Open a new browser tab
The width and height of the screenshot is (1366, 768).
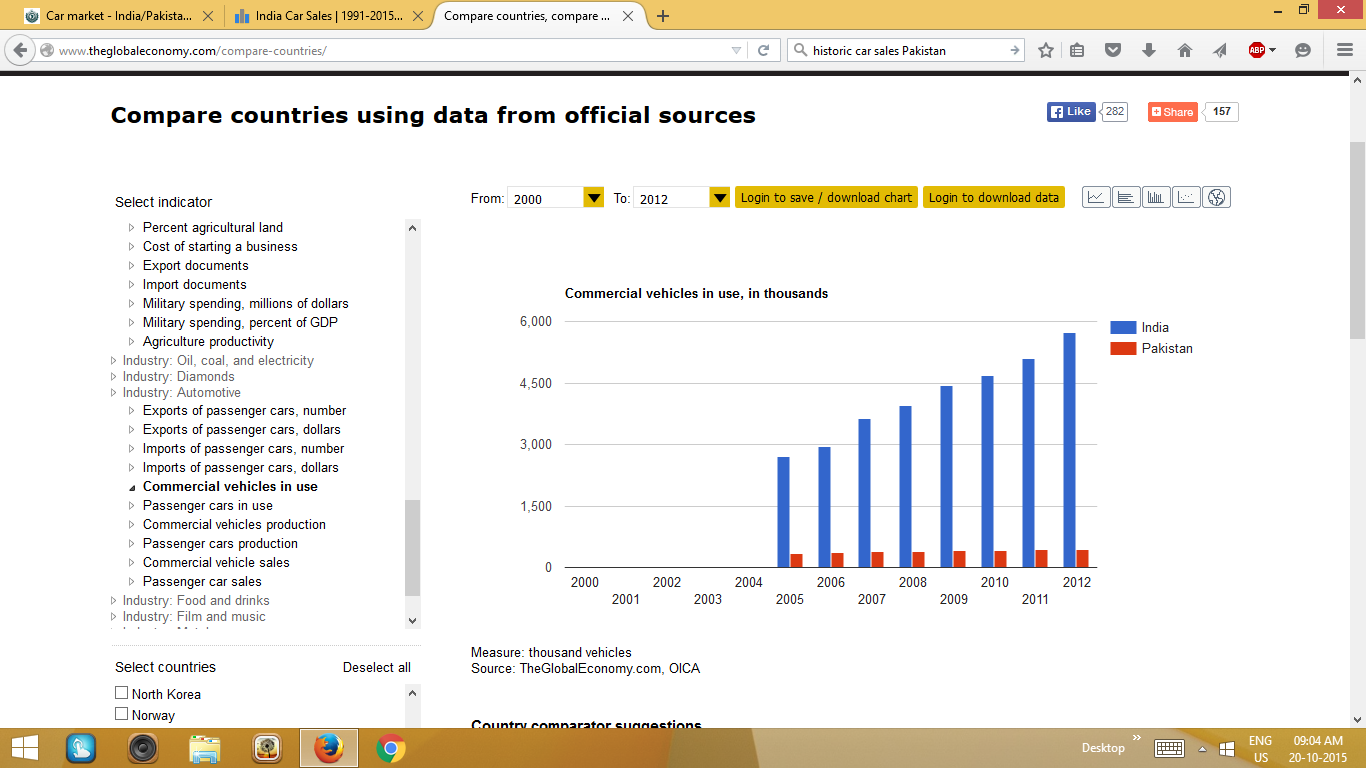tap(663, 16)
